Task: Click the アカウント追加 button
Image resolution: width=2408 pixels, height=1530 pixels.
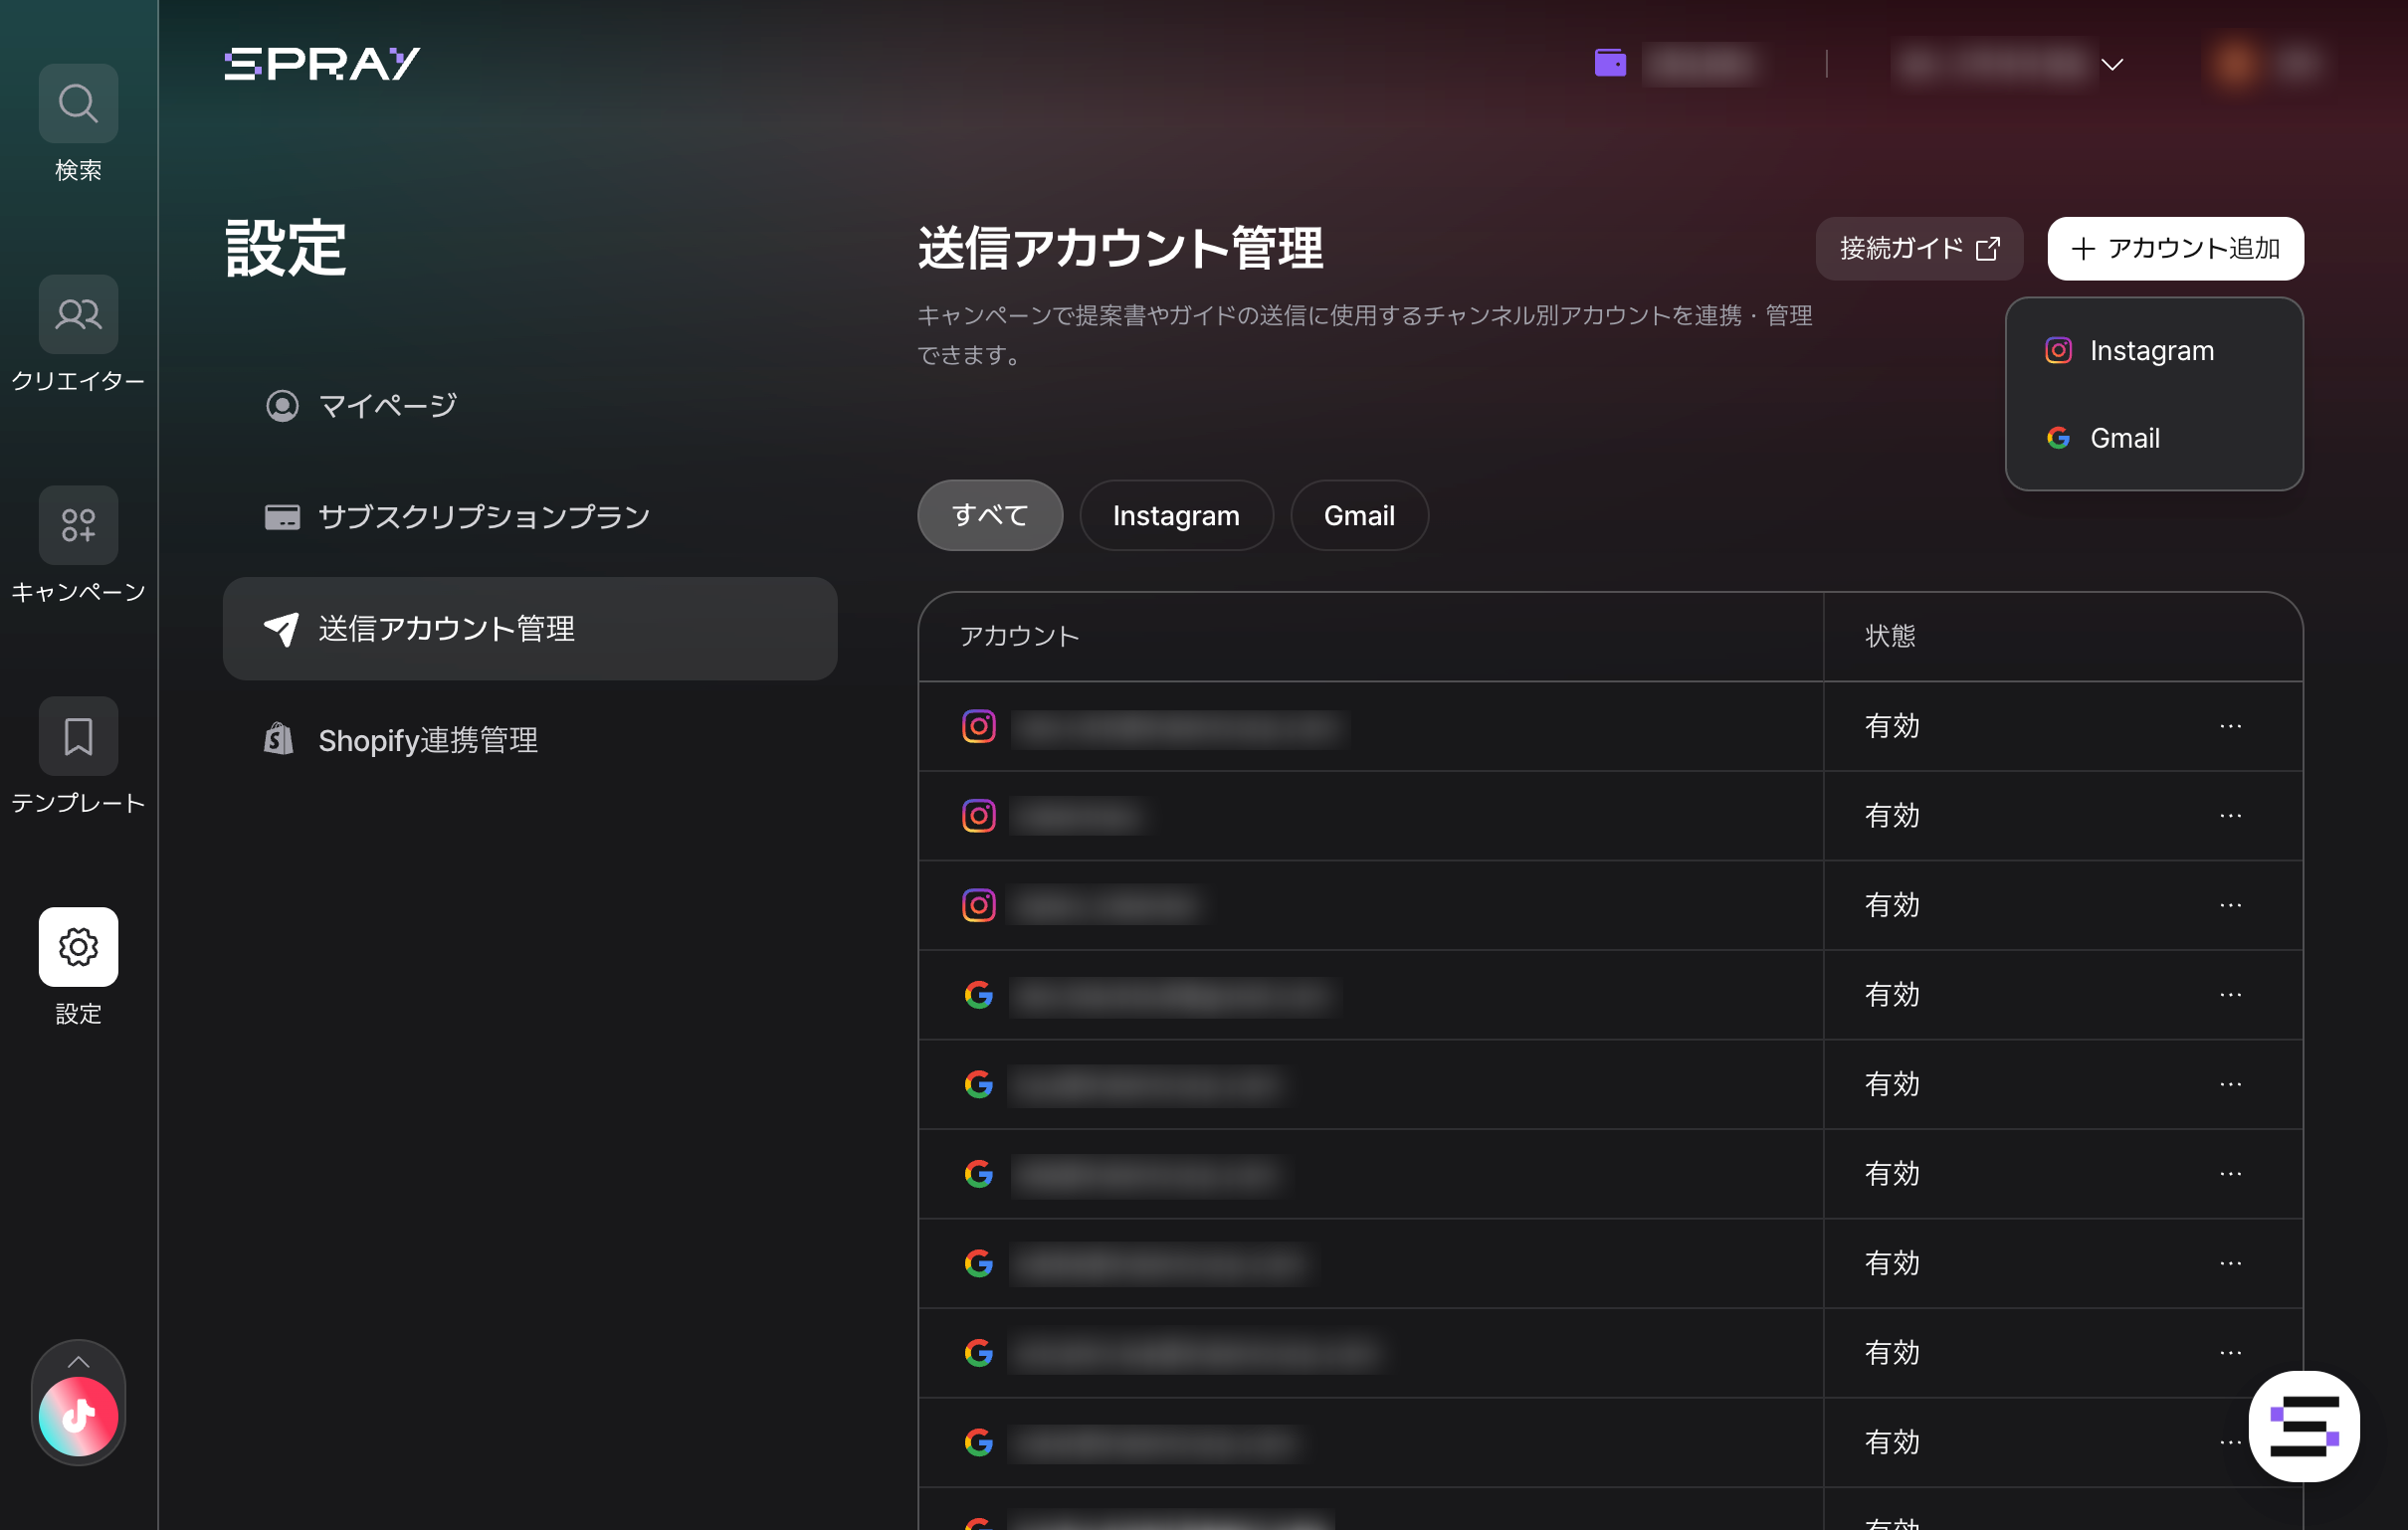Action: point(2175,249)
